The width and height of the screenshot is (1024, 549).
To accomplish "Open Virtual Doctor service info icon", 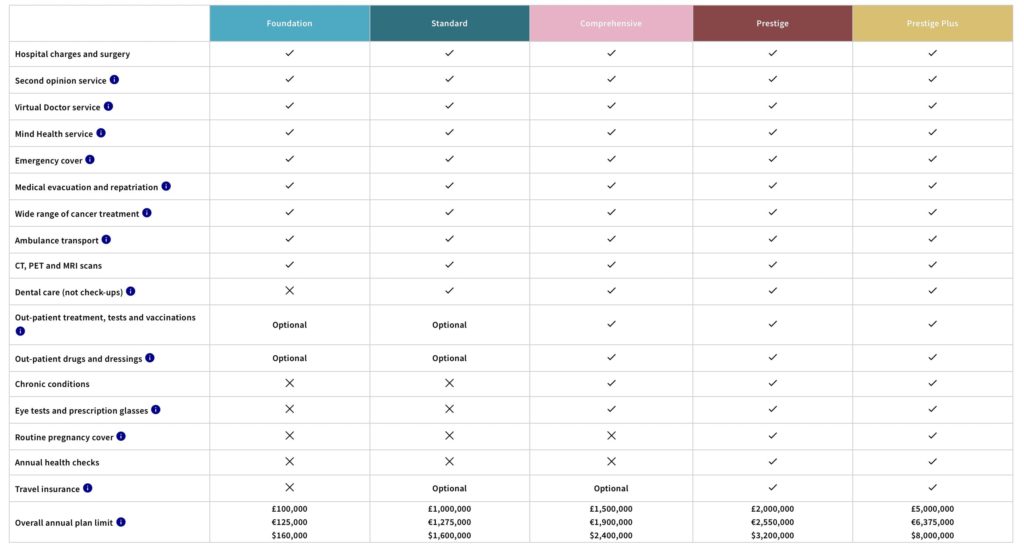I will click(109, 106).
